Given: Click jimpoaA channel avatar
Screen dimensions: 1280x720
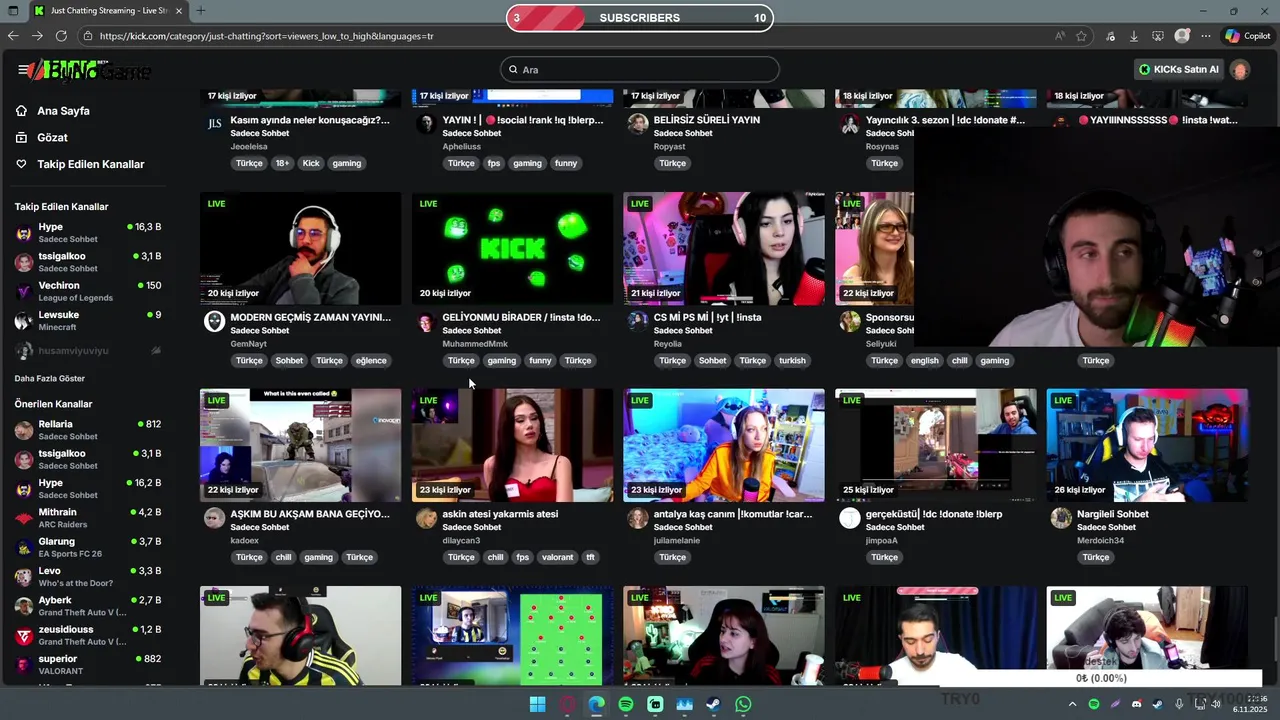Looking at the screenshot, I should [x=850, y=518].
